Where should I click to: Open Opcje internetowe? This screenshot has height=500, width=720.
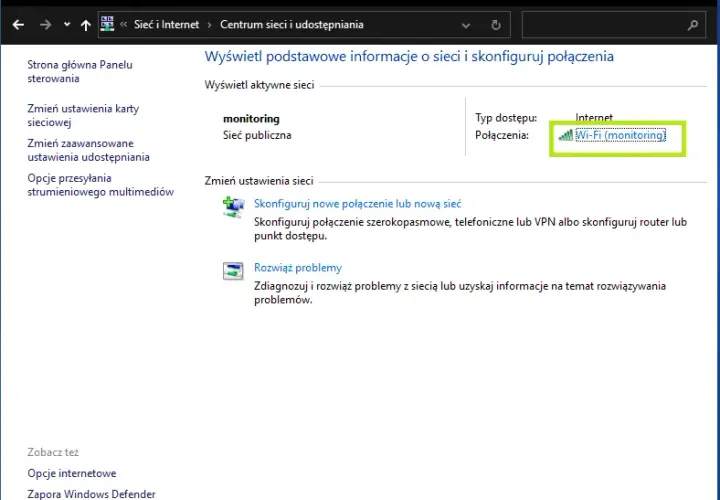pos(72,473)
